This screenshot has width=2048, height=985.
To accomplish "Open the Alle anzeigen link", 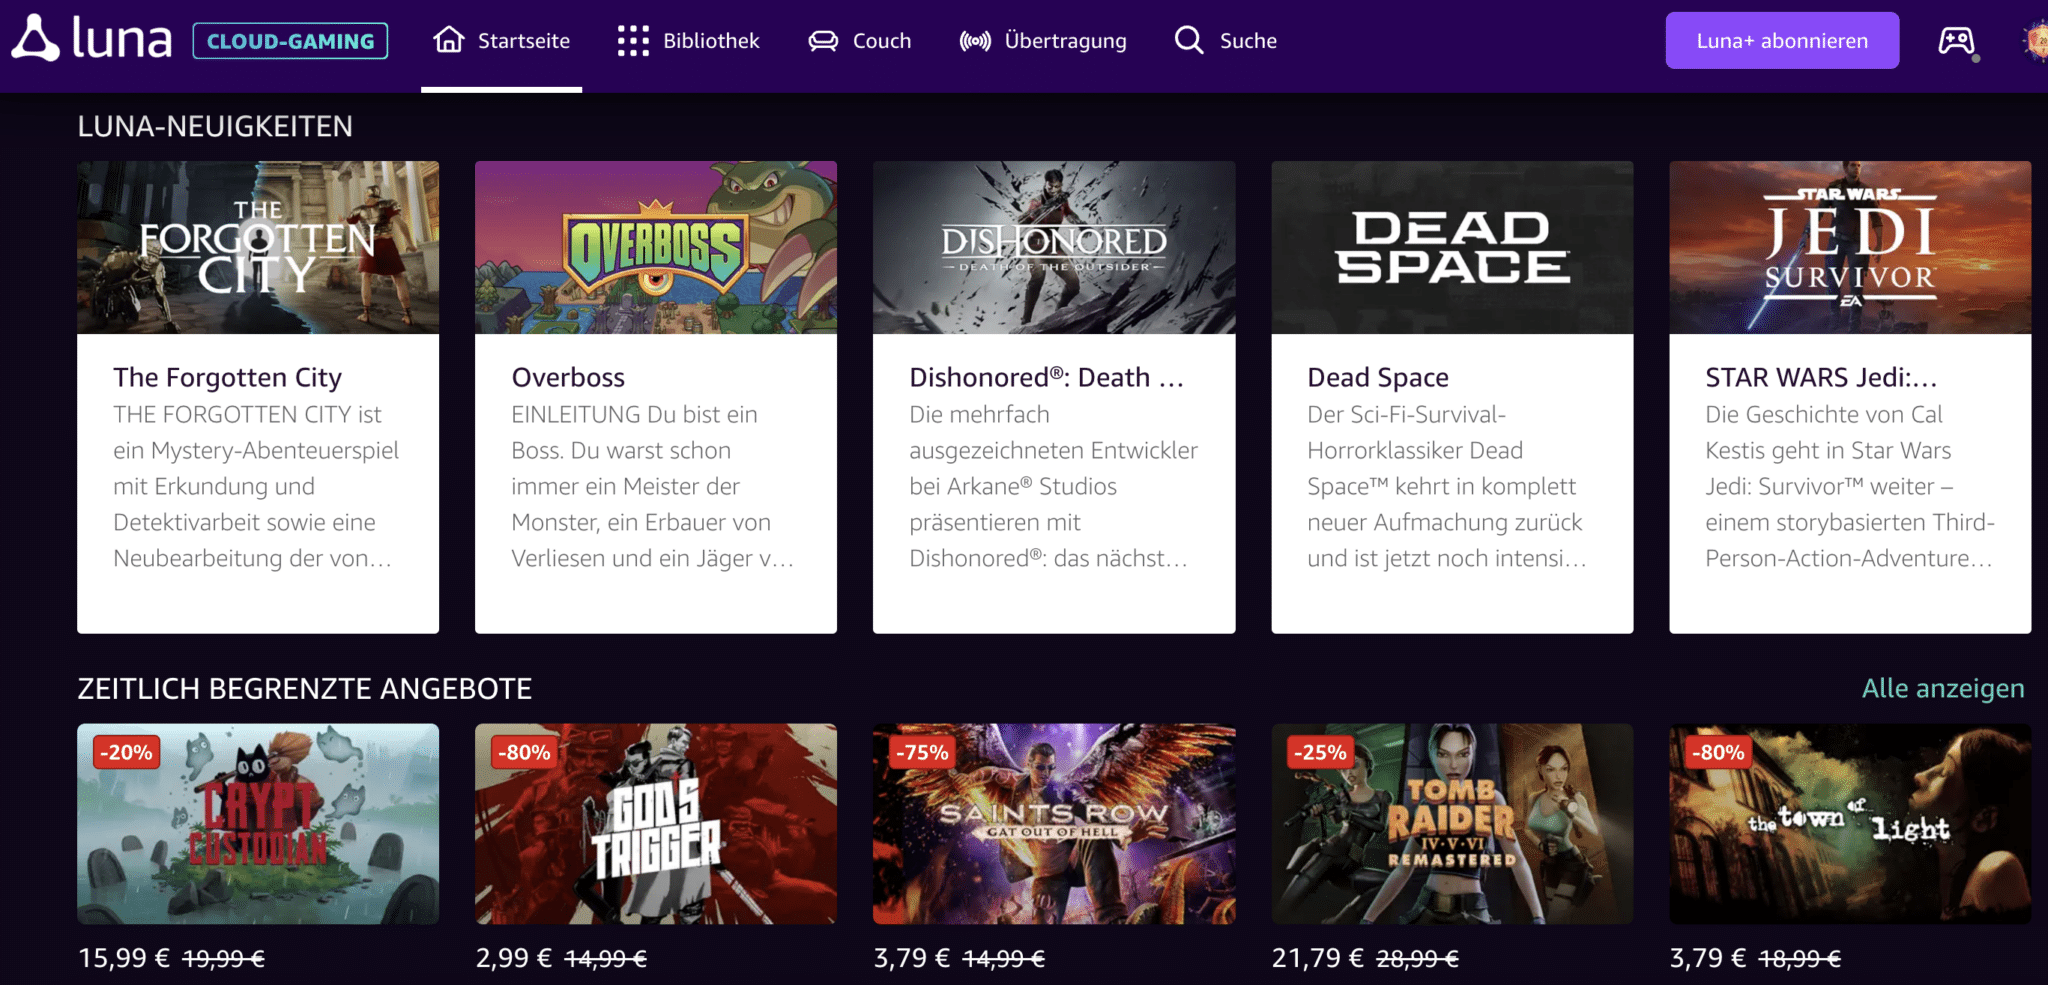I will (x=1942, y=688).
